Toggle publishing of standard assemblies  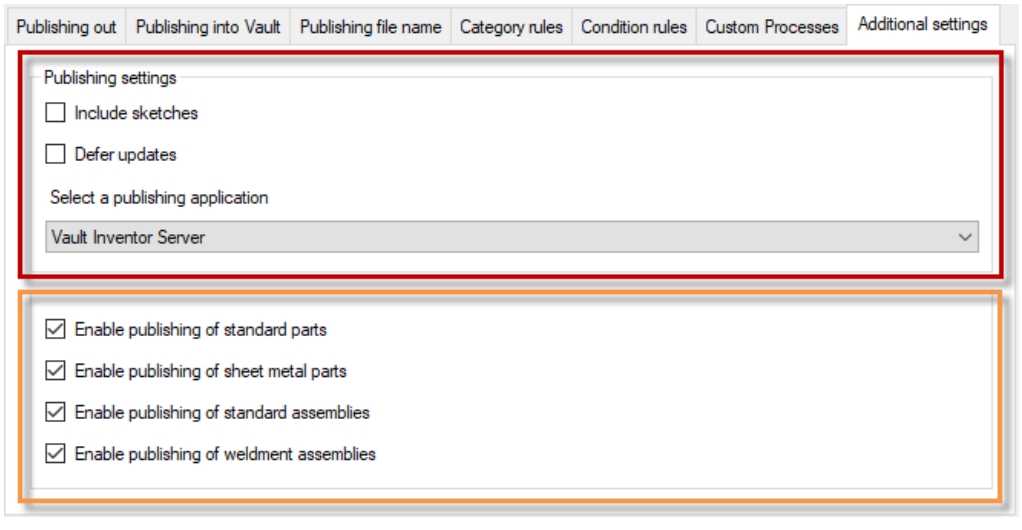click(x=56, y=412)
